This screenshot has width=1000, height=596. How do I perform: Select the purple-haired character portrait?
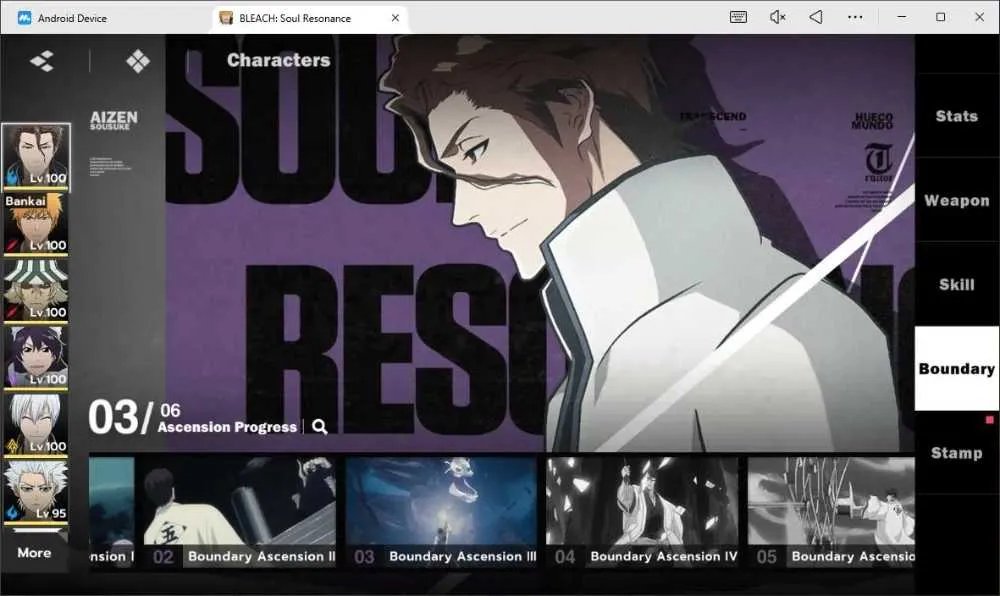pyautogui.click(x=36, y=358)
